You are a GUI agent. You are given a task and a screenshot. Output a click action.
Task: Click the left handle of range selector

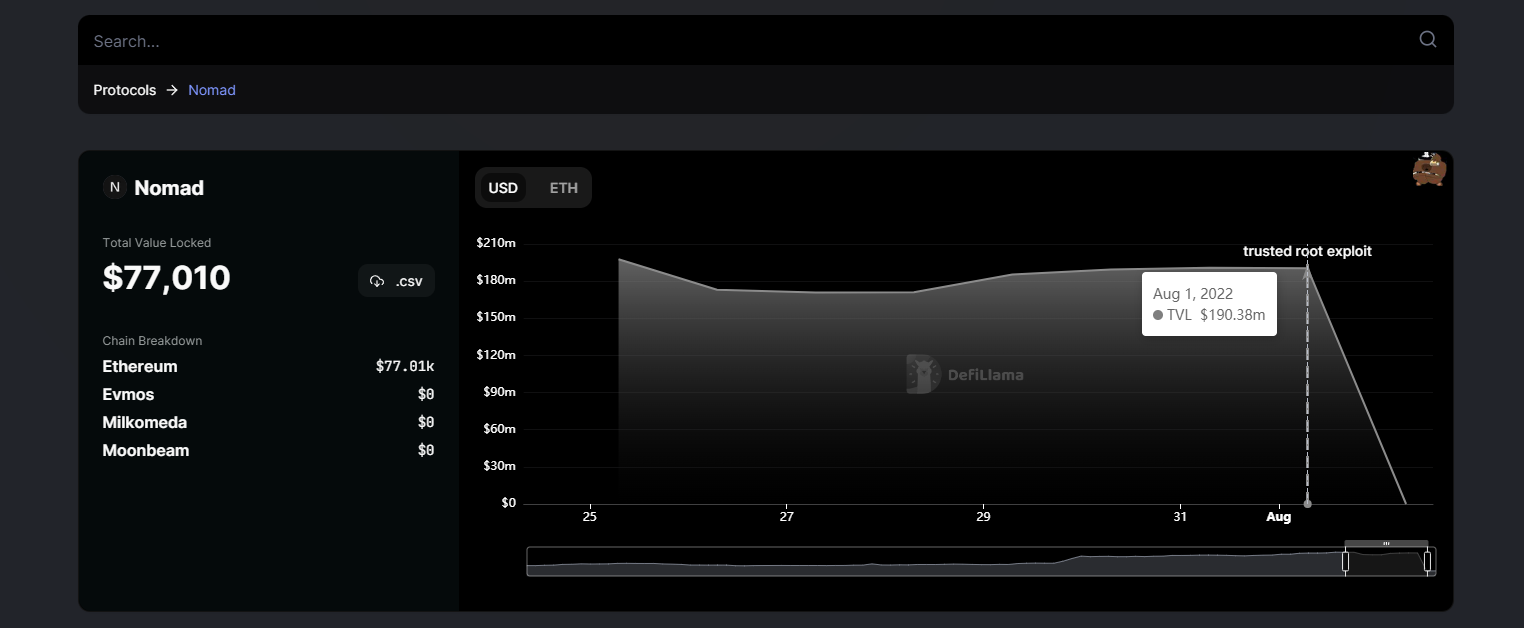1345,561
